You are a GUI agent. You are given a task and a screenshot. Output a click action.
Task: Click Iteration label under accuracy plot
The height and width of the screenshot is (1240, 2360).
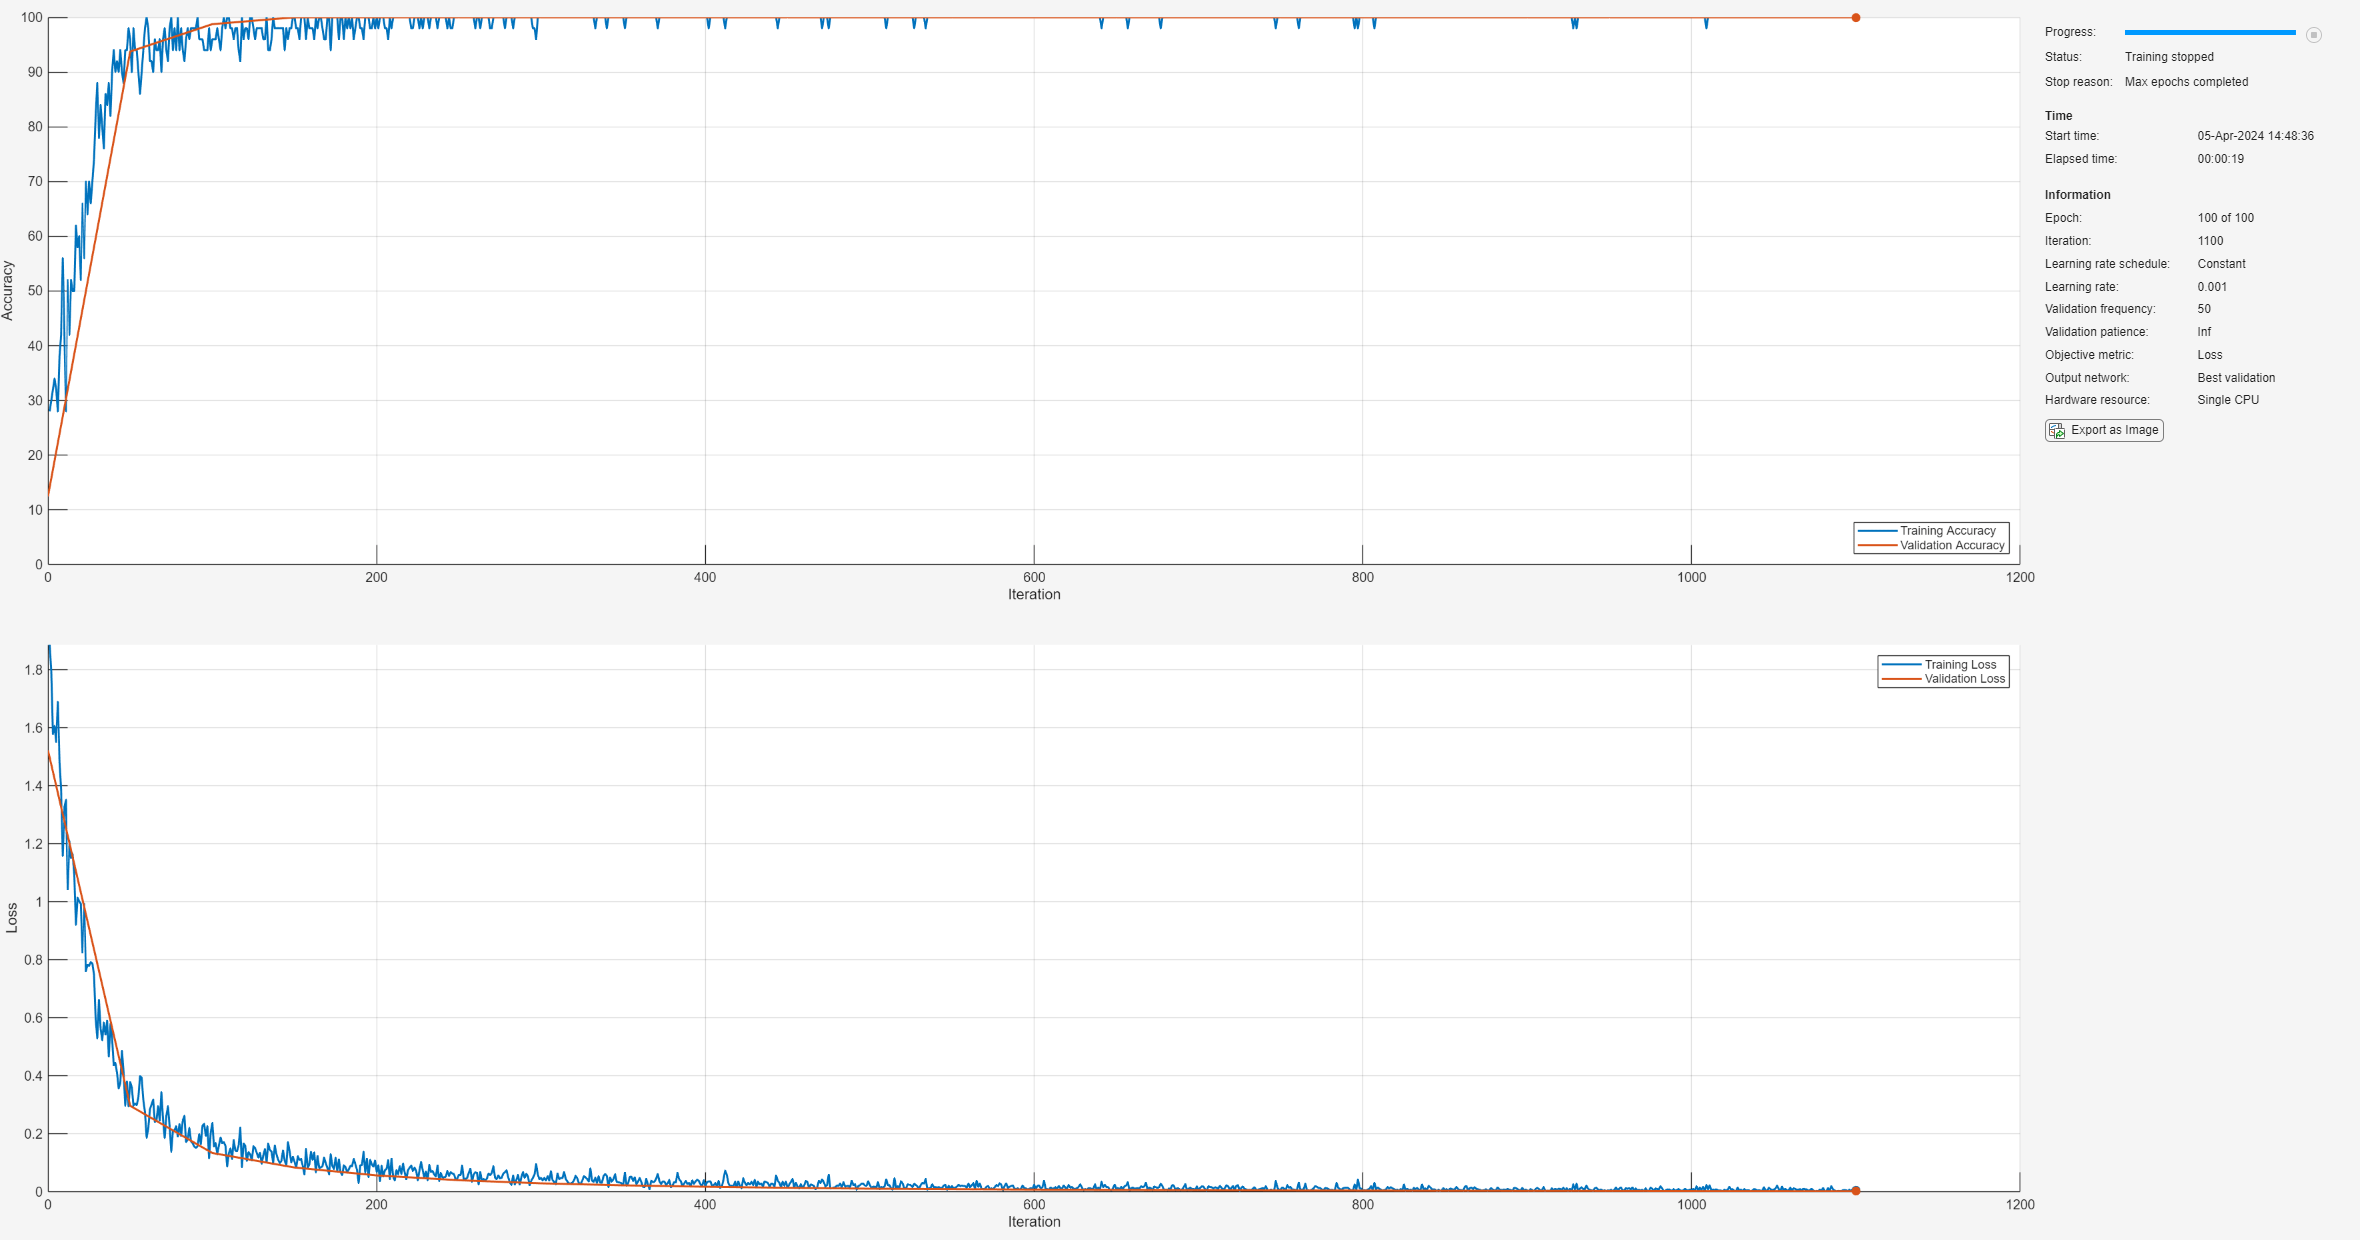tap(1034, 594)
